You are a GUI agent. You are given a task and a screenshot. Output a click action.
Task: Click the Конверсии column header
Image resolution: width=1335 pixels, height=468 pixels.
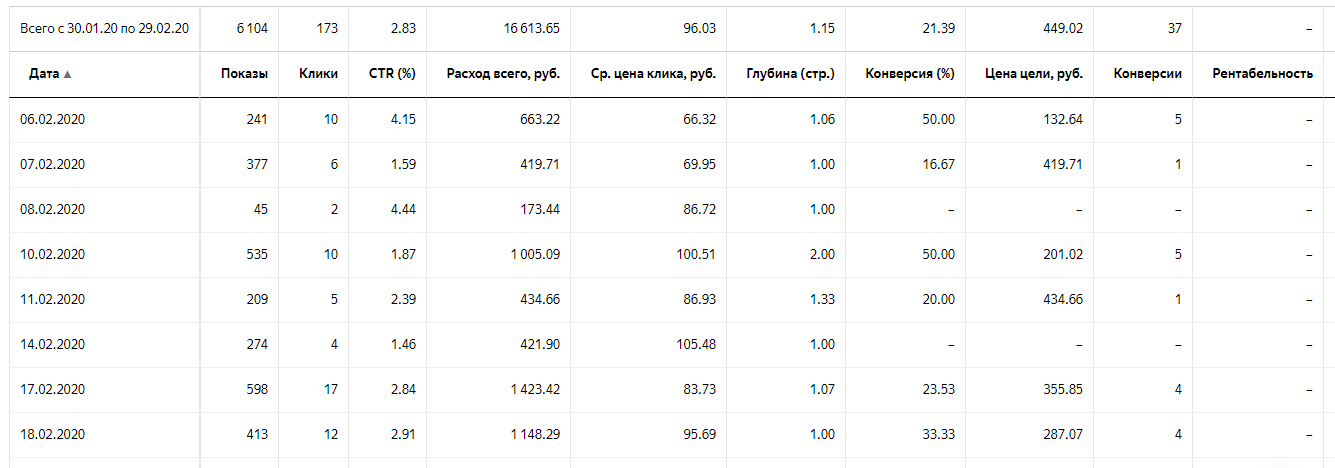(x=1149, y=74)
